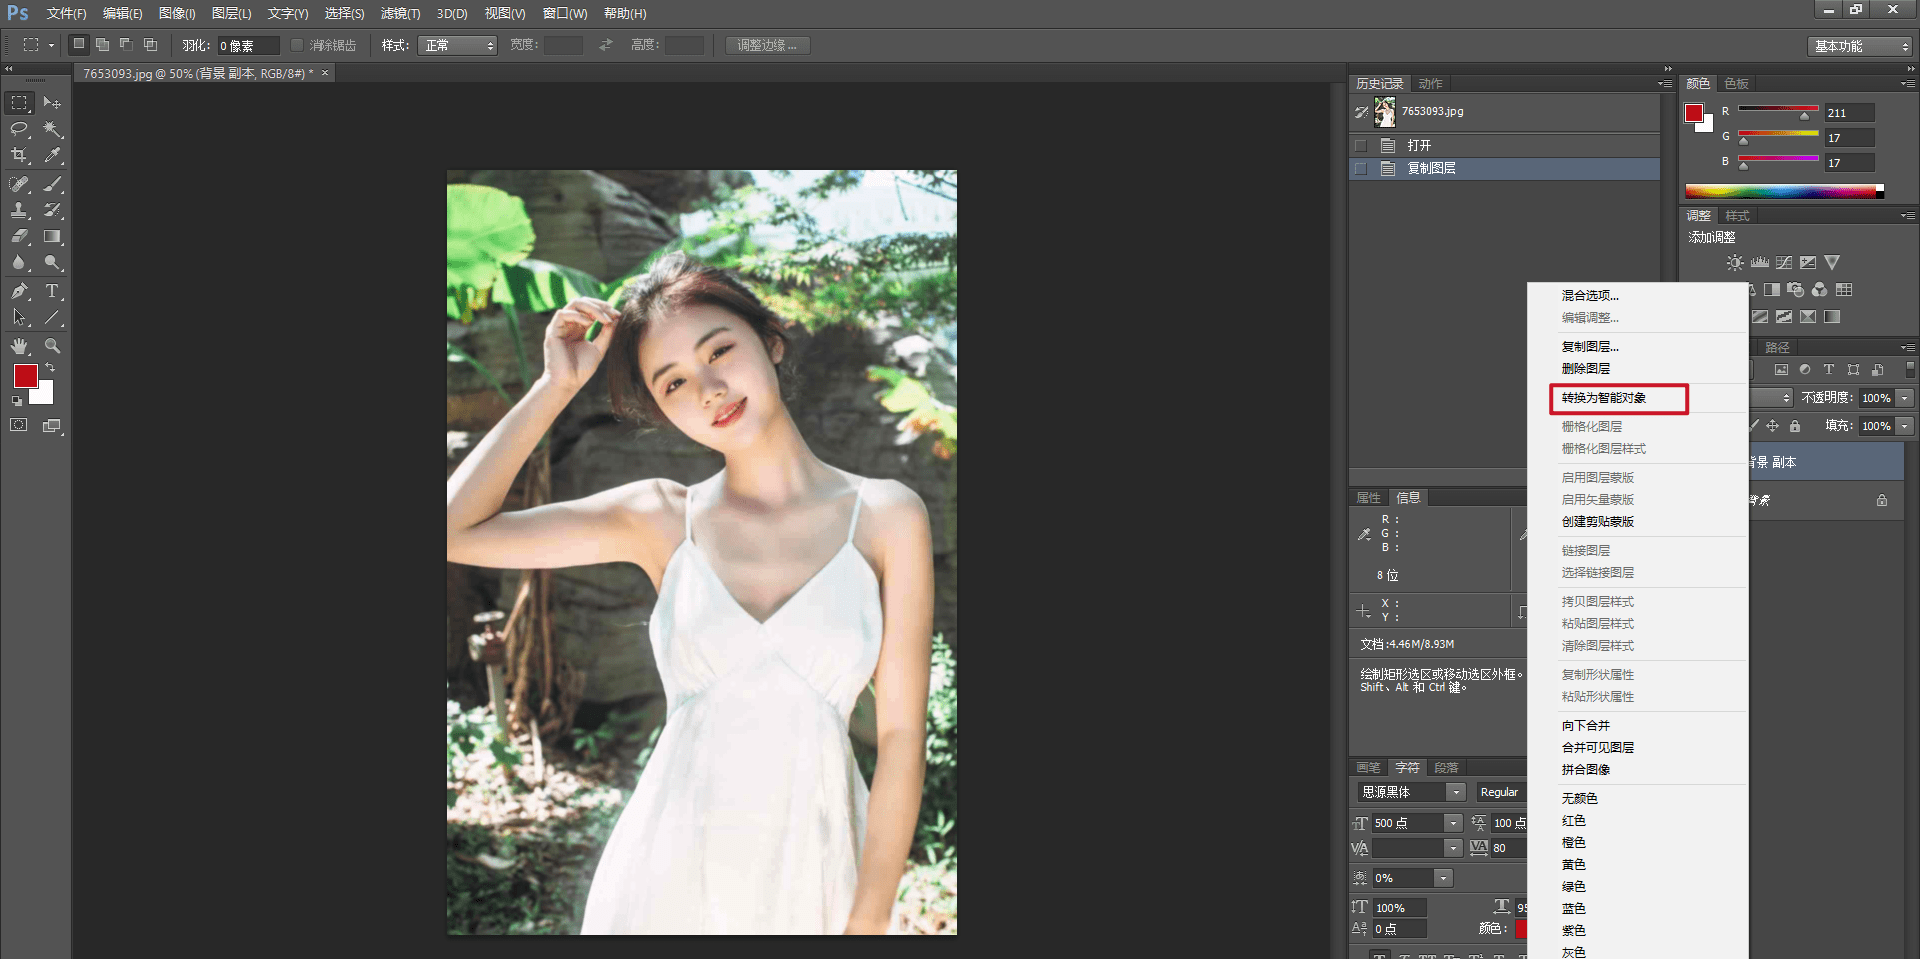Toggle the 消除锯齿 anti-alias checkbox

[297, 45]
